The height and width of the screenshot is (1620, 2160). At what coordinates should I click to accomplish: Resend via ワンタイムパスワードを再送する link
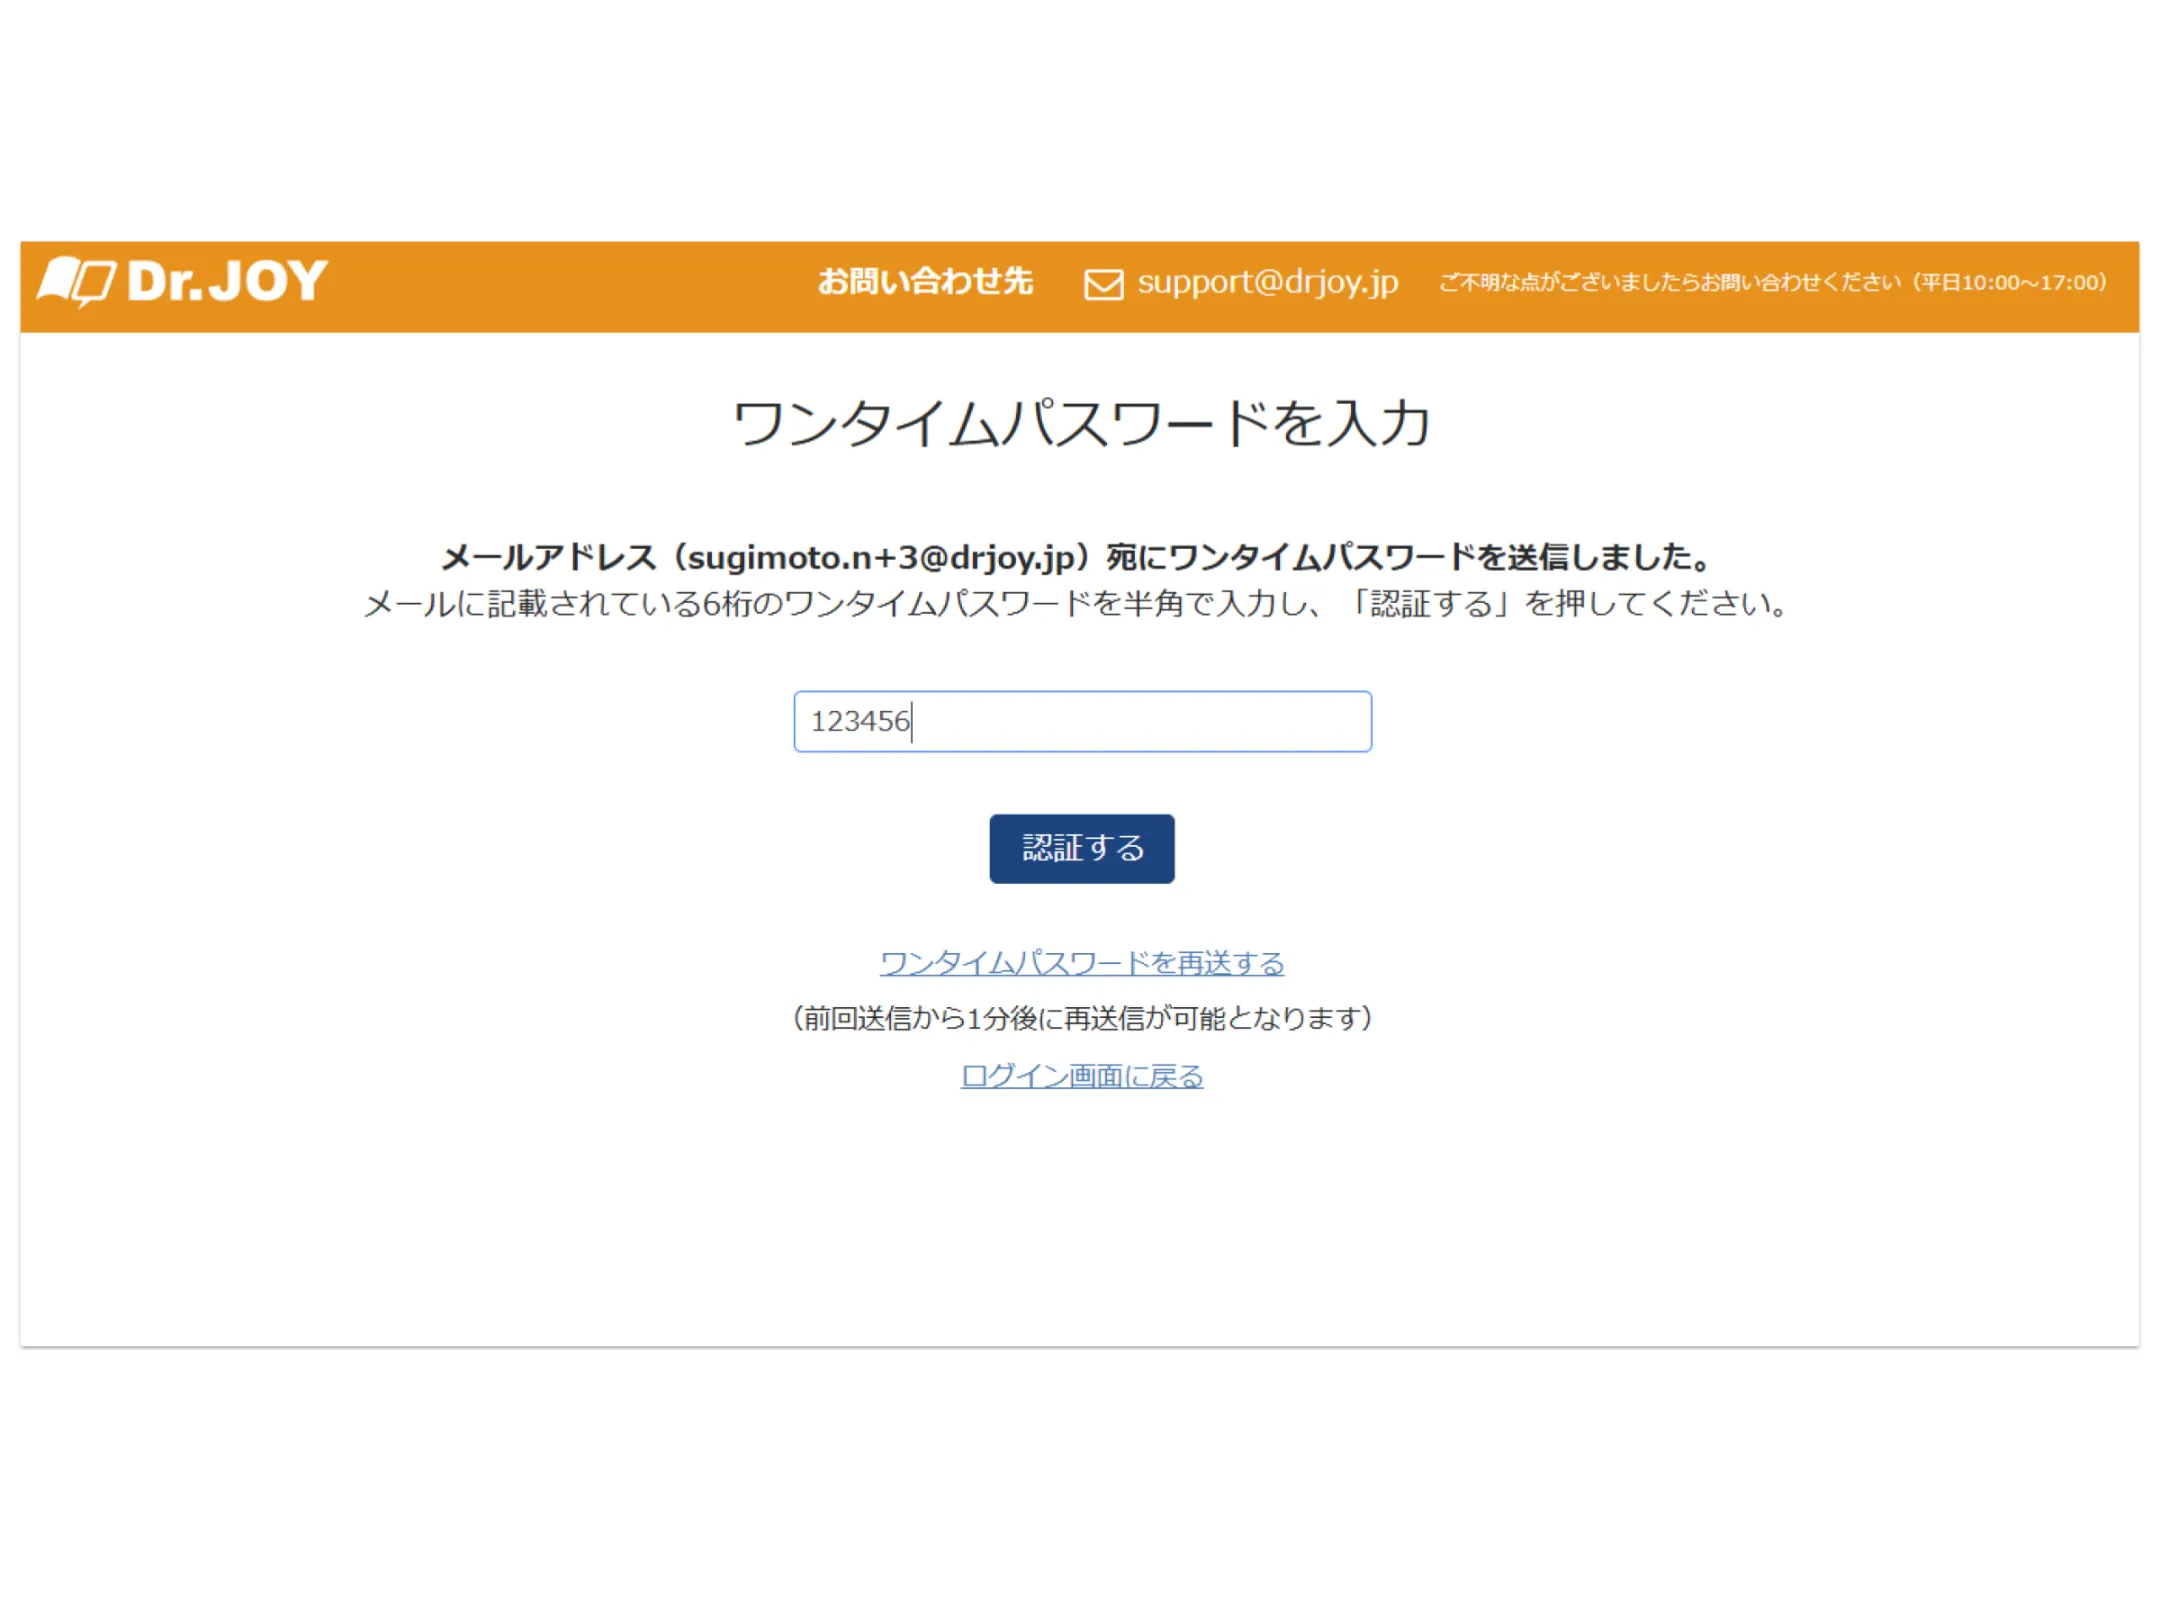pyautogui.click(x=1081, y=962)
